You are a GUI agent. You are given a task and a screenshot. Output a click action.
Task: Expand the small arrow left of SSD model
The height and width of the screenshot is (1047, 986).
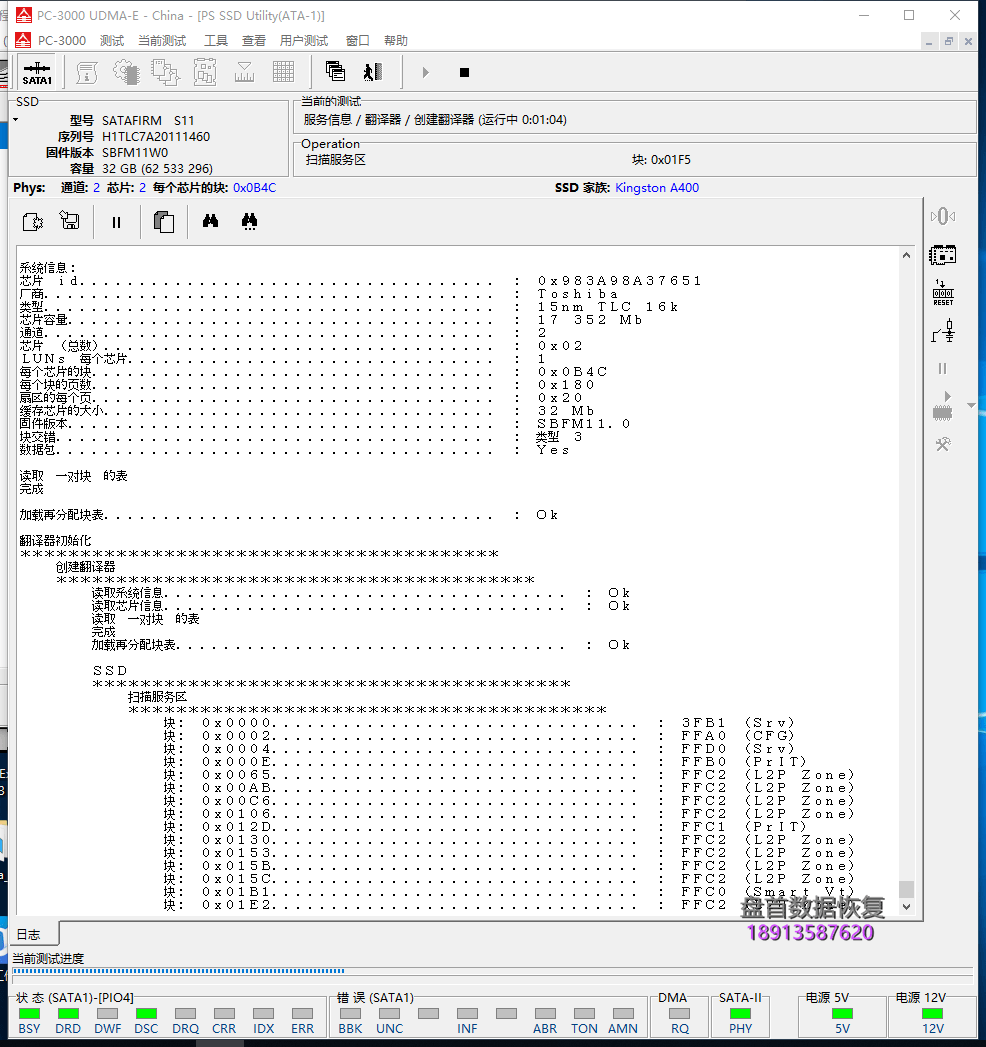pos(15,120)
